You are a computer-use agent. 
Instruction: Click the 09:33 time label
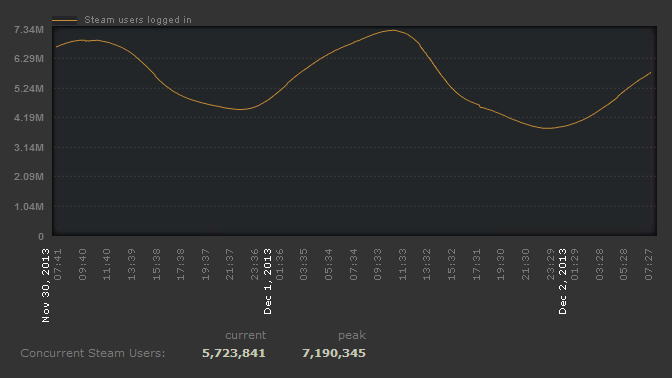(x=378, y=264)
